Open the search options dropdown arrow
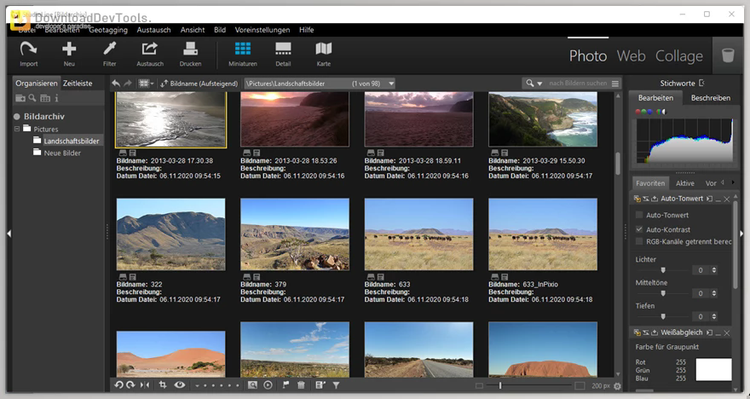This screenshot has height=399, width=750. [x=540, y=83]
